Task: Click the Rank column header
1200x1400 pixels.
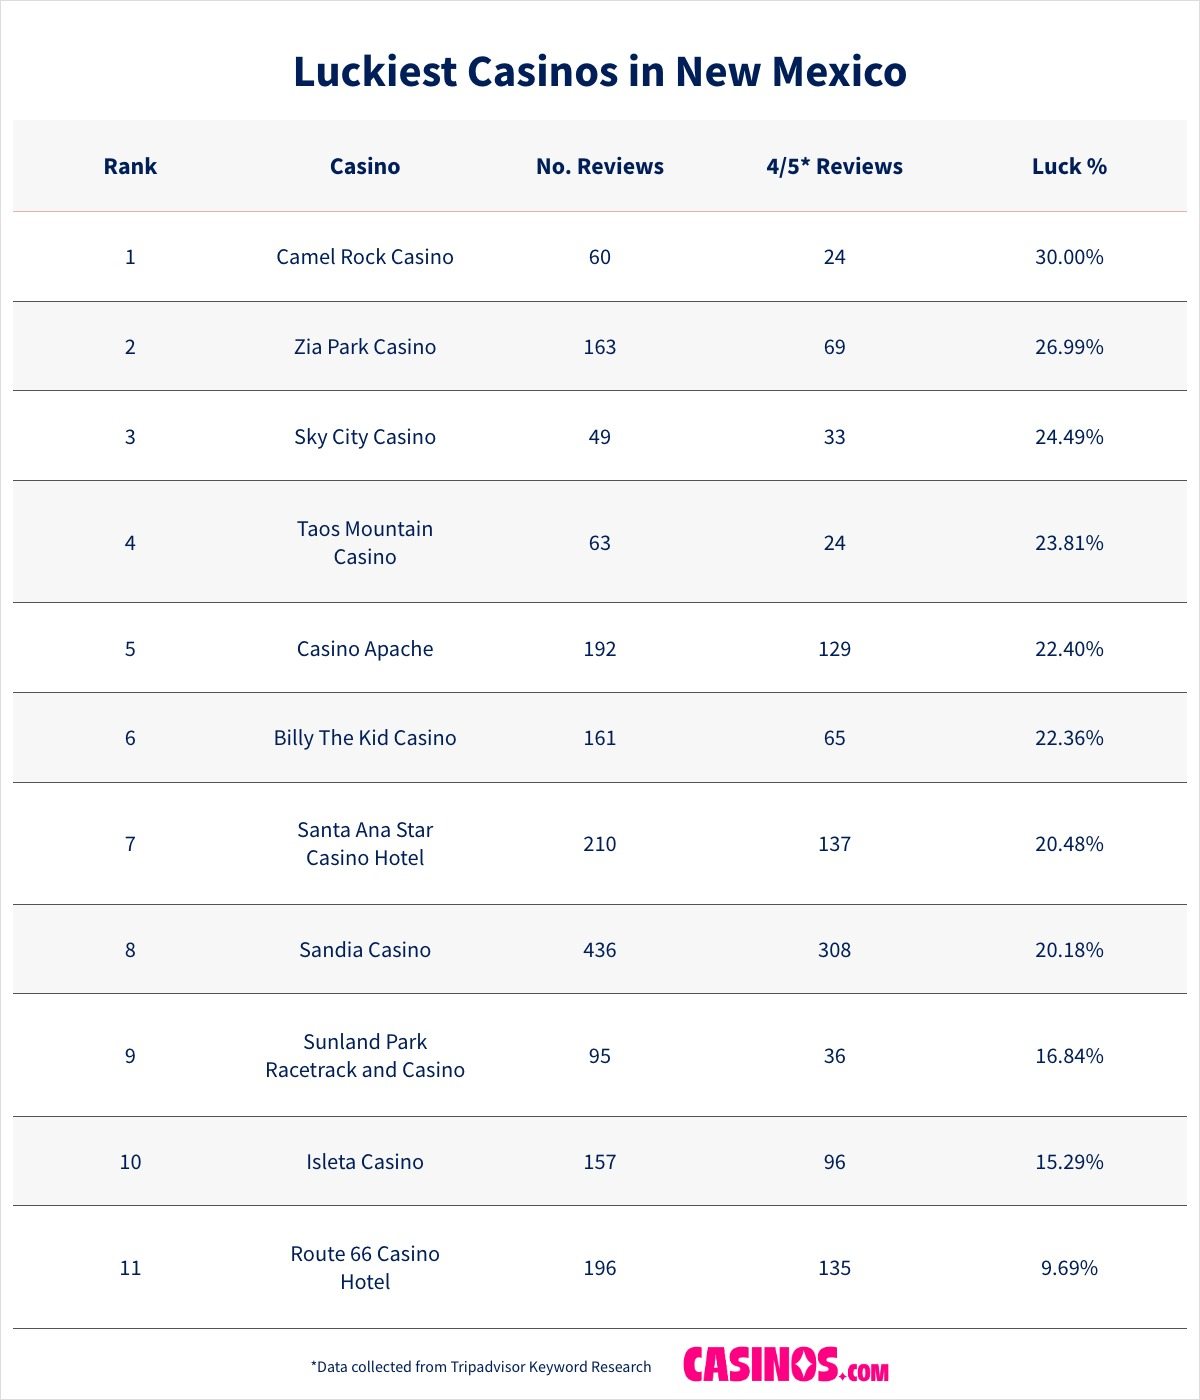Action: tap(130, 166)
